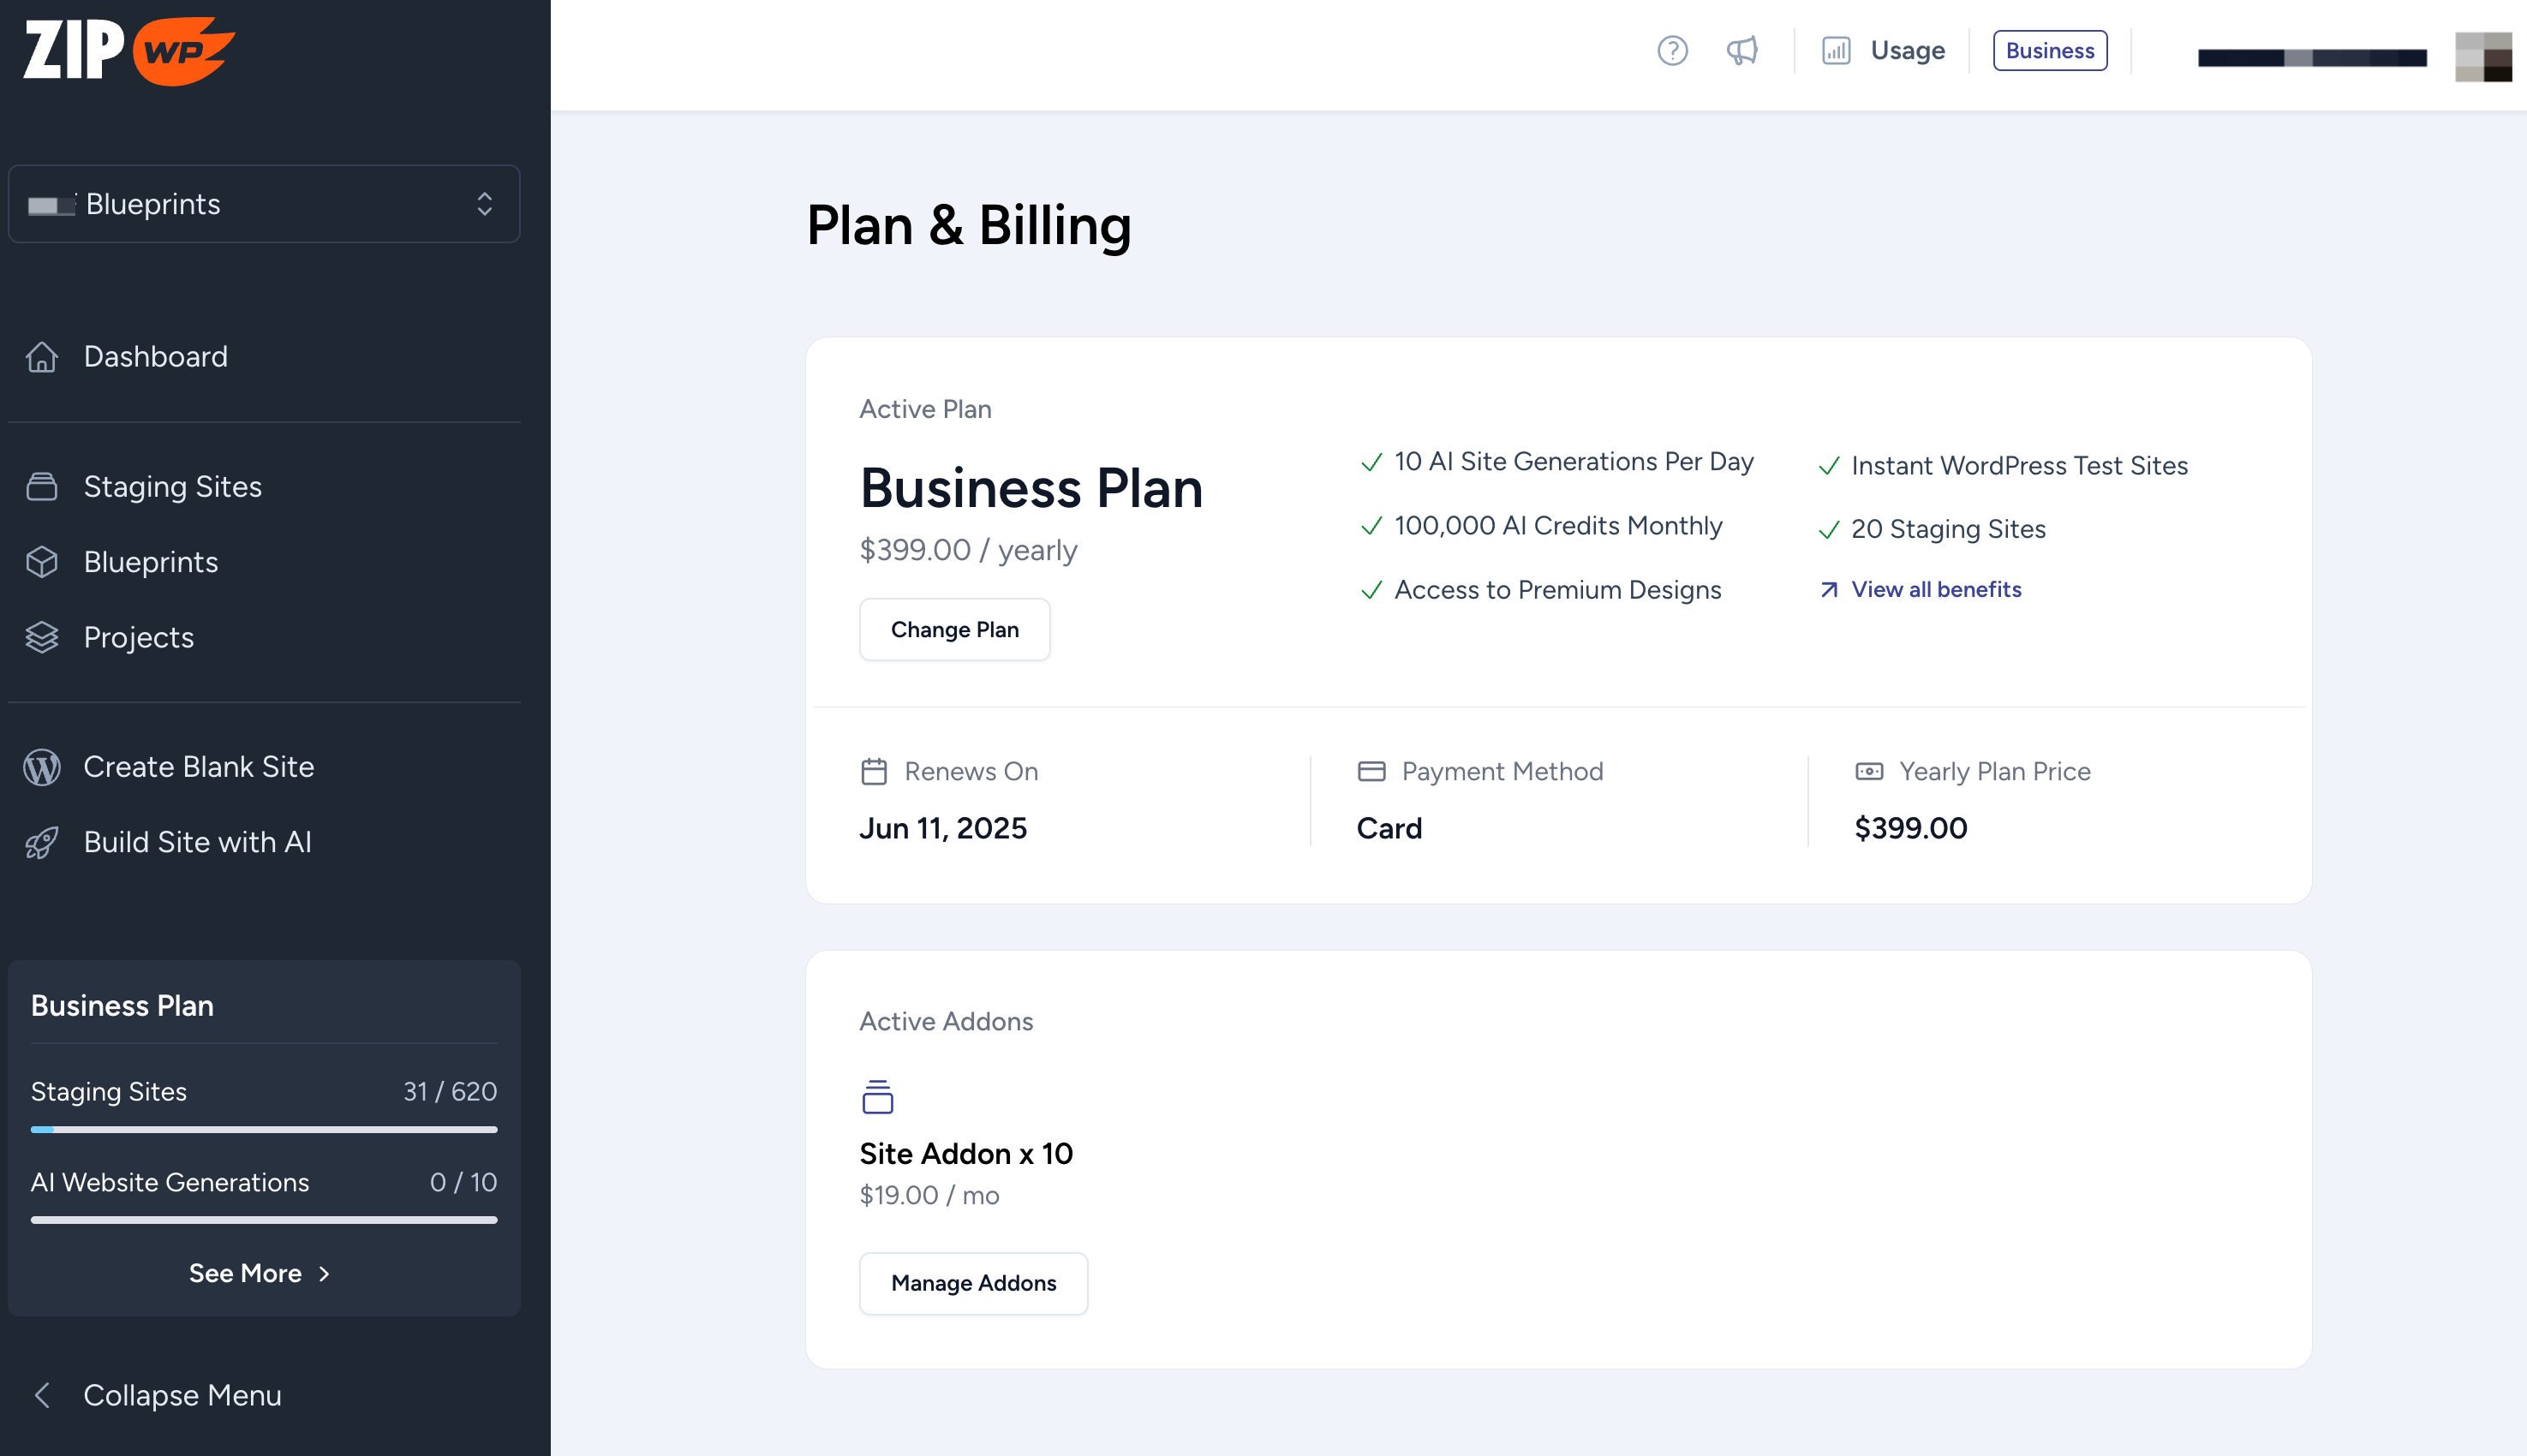2527x1456 pixels.
Task: Click the Projects layers icon
Action: 42,637
